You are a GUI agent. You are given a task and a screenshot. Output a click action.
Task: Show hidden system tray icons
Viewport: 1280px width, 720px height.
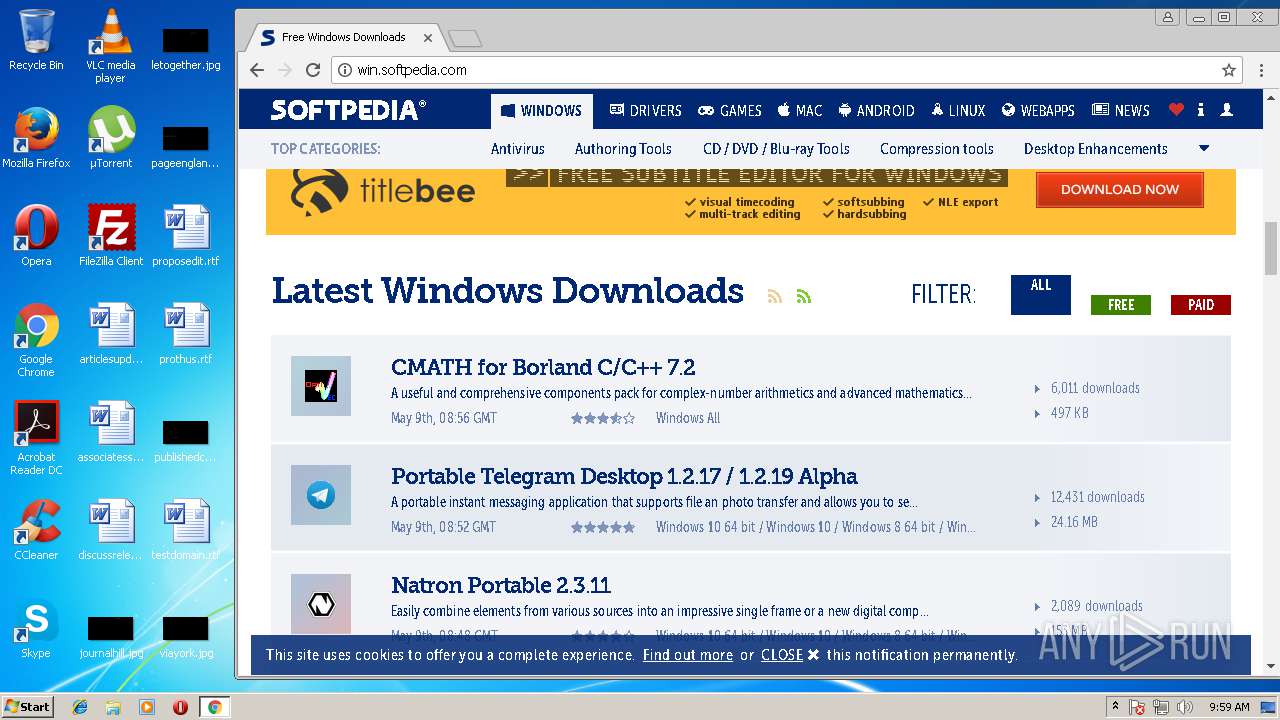tap(1114, 707)
